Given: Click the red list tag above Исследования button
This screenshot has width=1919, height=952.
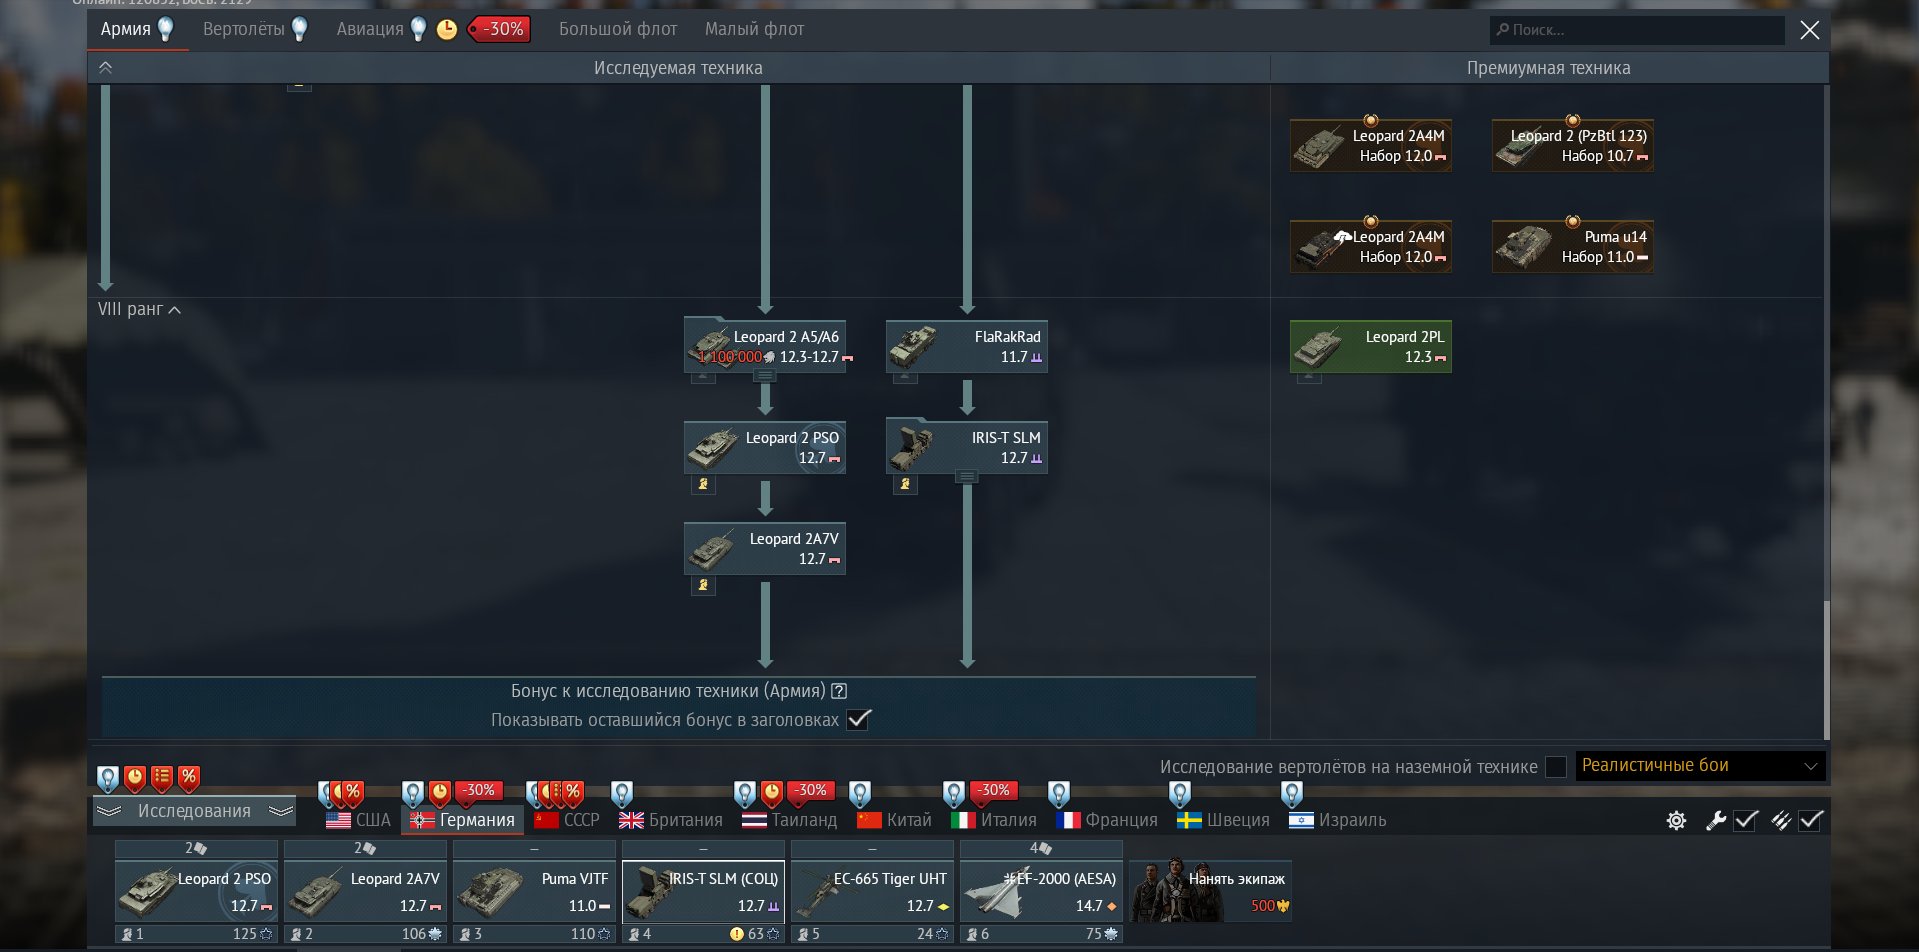Looking at the screenshot, I should pyautogui.click(x=162, y=778).
